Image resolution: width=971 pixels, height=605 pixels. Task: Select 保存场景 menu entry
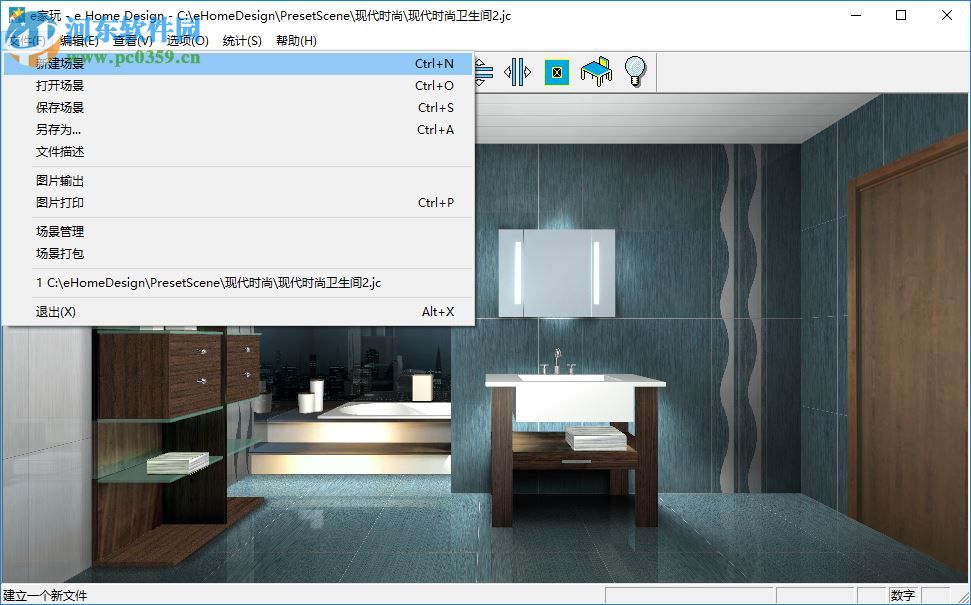(238, 108)
